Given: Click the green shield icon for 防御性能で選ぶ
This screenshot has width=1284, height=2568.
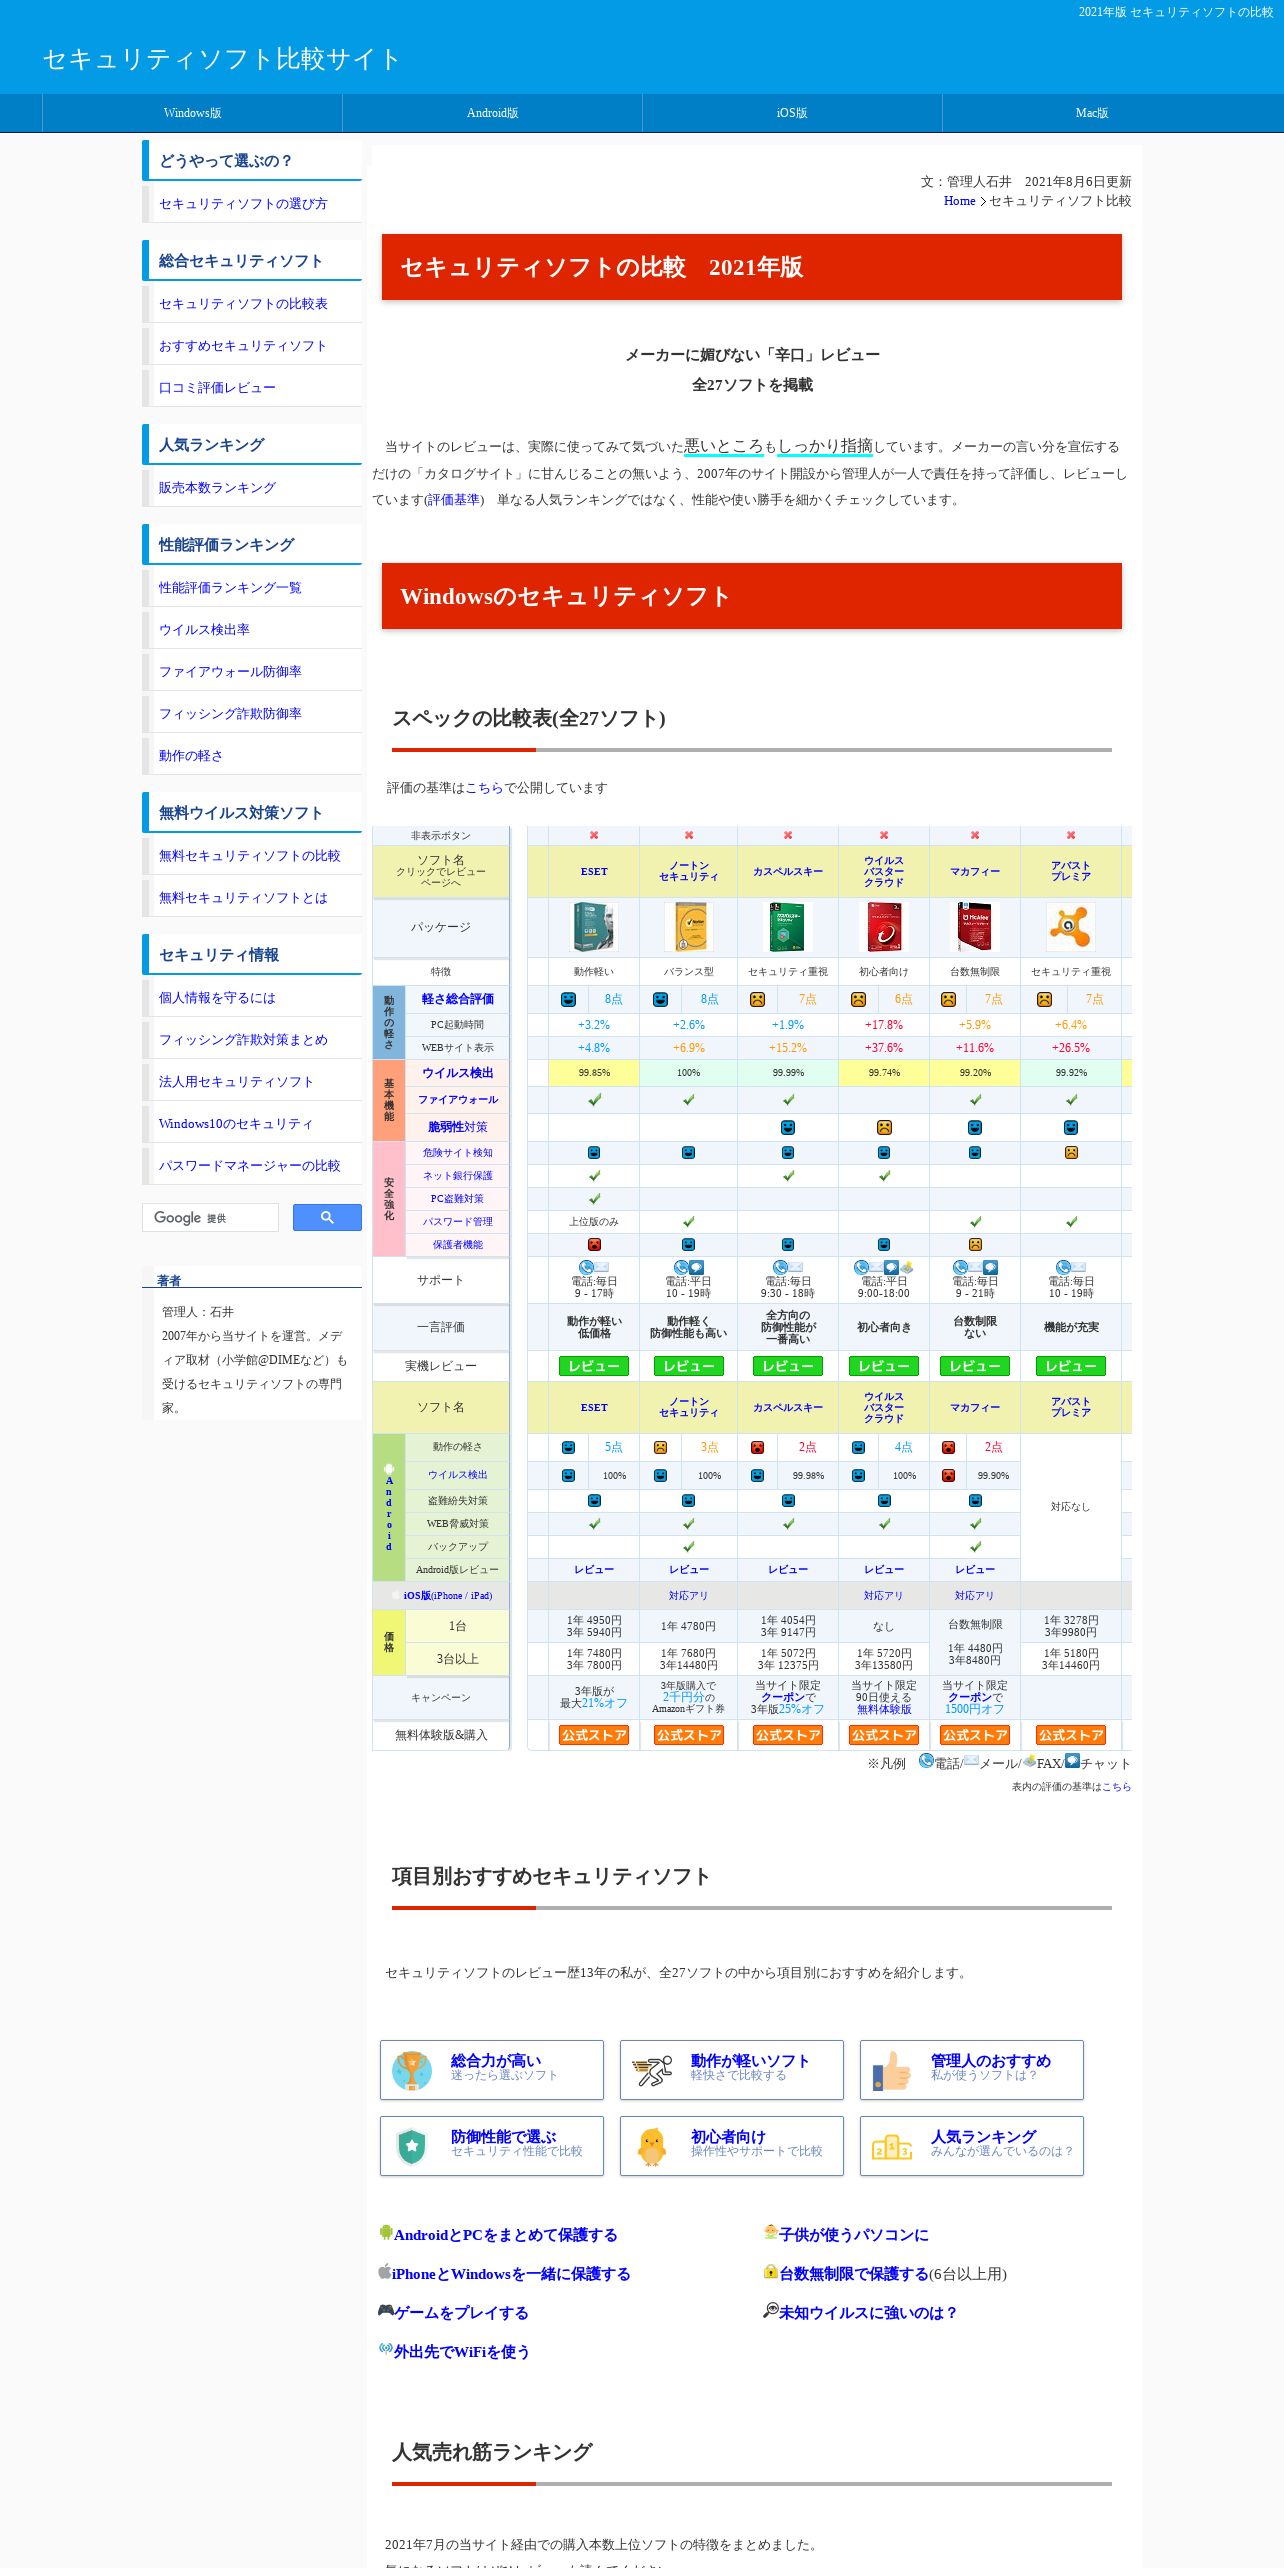Looking at the screenshot, I should pyautogui.click(x=411, y=2146).
